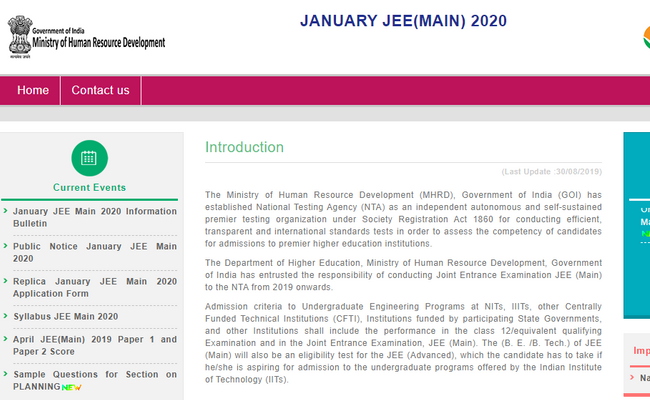Click the Current Events heading
Image resolution: width=650 pixels, height=400 pixels.
[89, 187]
